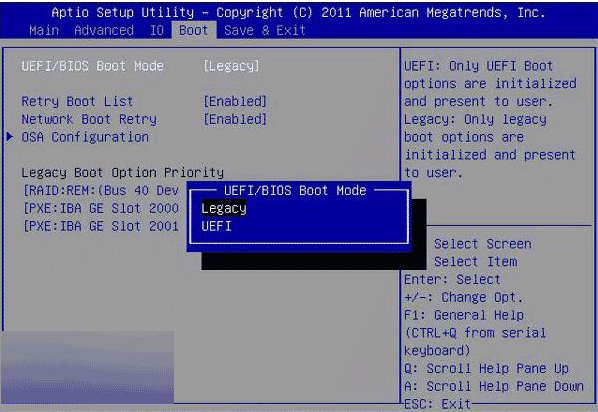Viewport: 598px width, 412px height.
Task: Select the RAID:REM boot option entry
Action: (101, 190)
